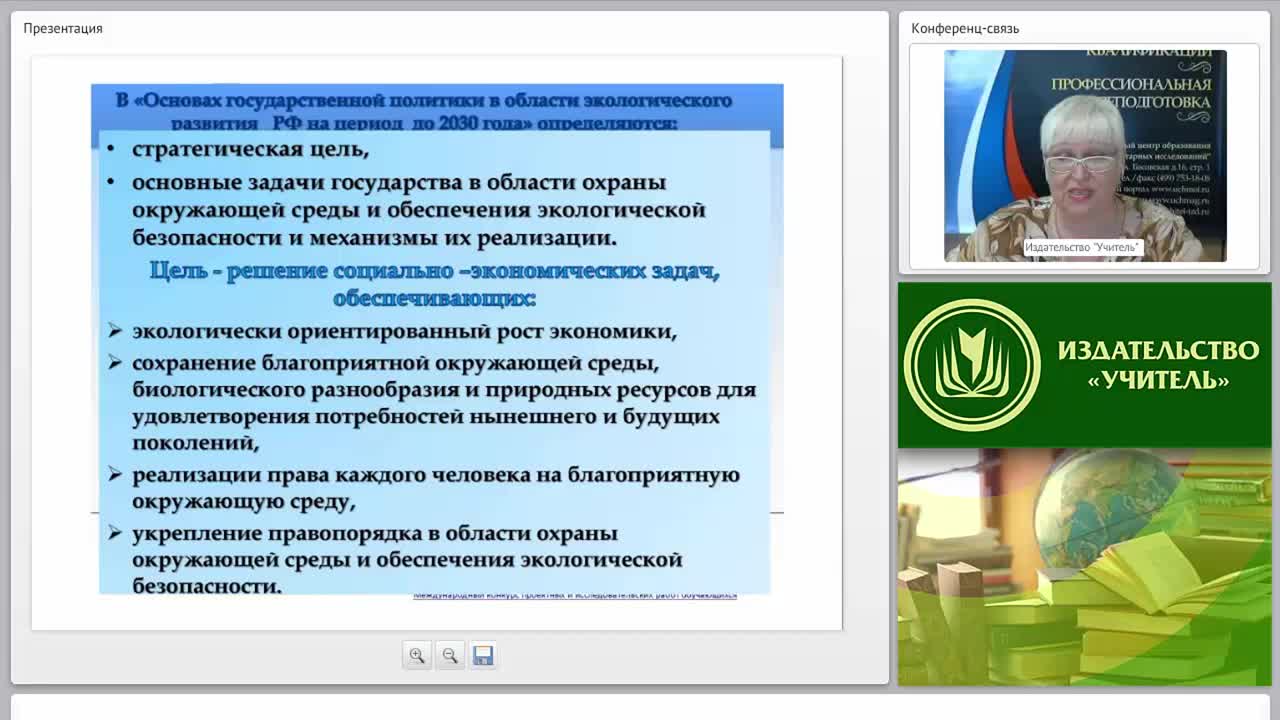Click the item "экологически ориентированный рост экономики"
1280x720 pixels.
pyautogui.click(x=404, y=331)
